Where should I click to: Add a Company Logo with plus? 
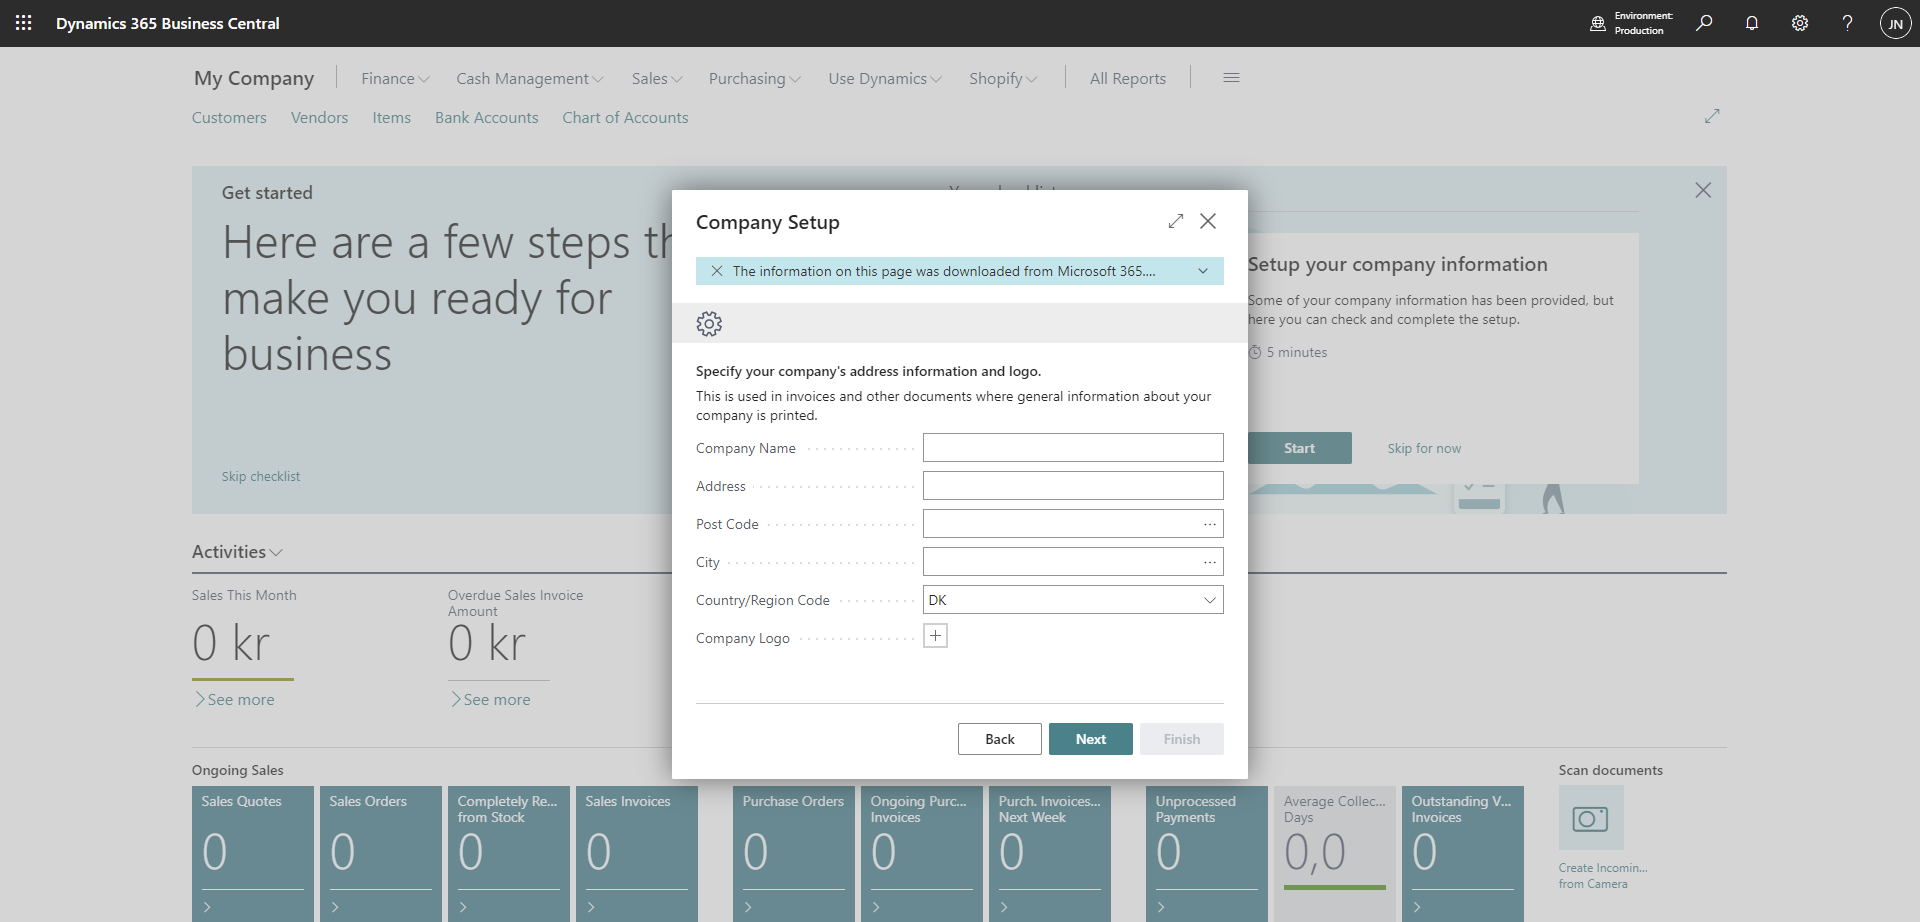[935, 636]
